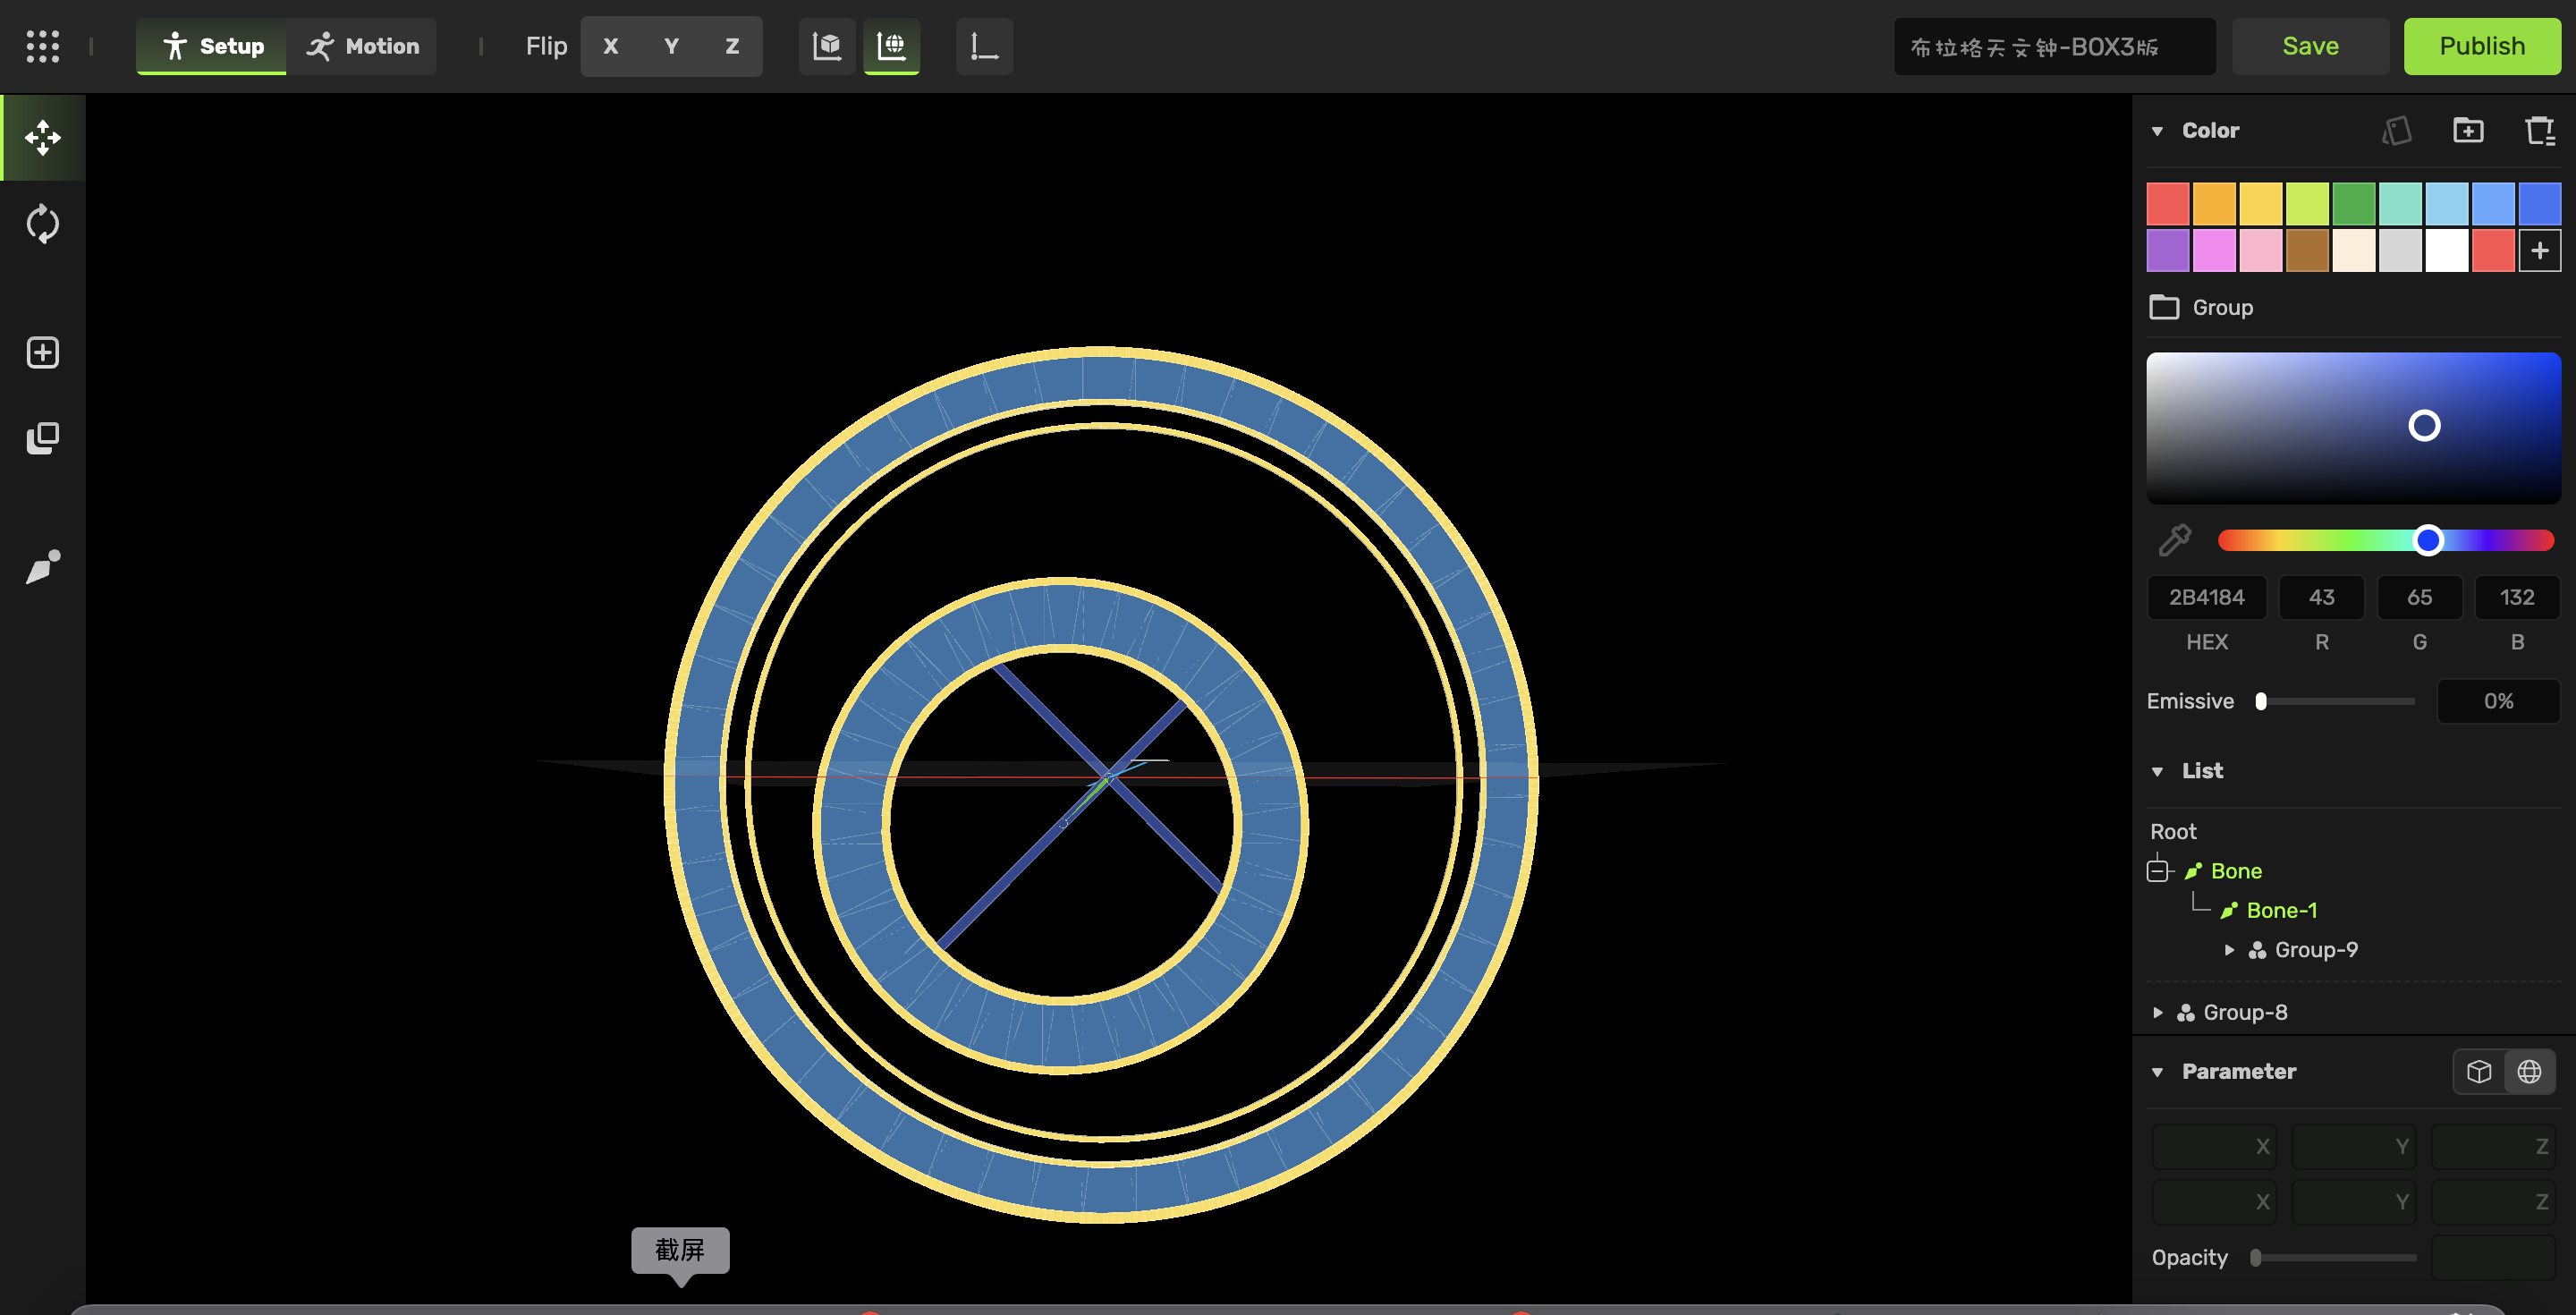Collapse the Color panel section
Screen dimensions: 2576x1315
(2157, 131)
